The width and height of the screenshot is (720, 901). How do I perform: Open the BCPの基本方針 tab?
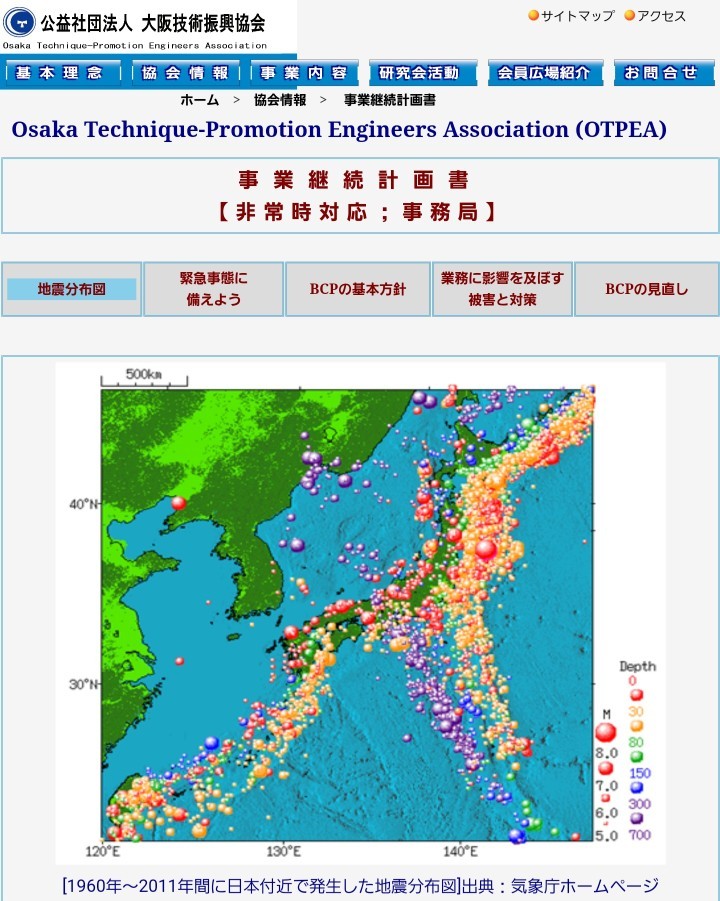tap(358, 289)
